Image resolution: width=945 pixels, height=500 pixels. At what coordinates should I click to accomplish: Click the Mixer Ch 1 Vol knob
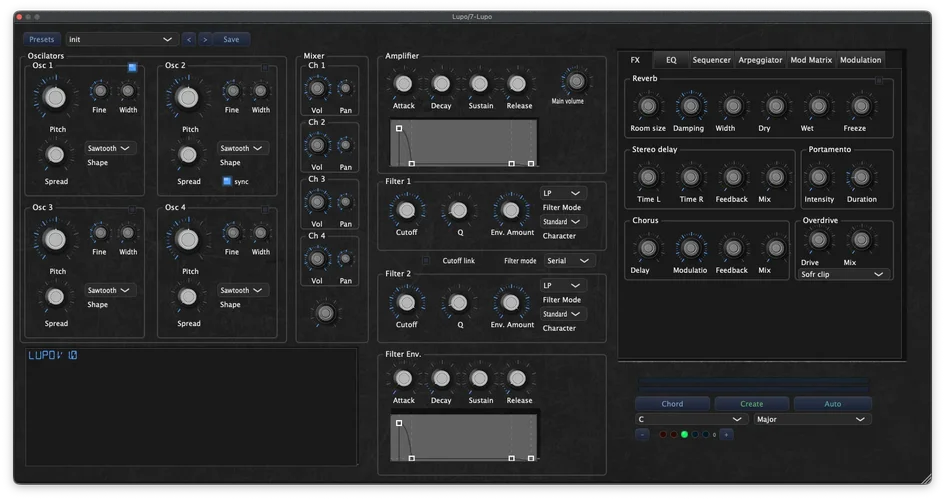[317, 89]
